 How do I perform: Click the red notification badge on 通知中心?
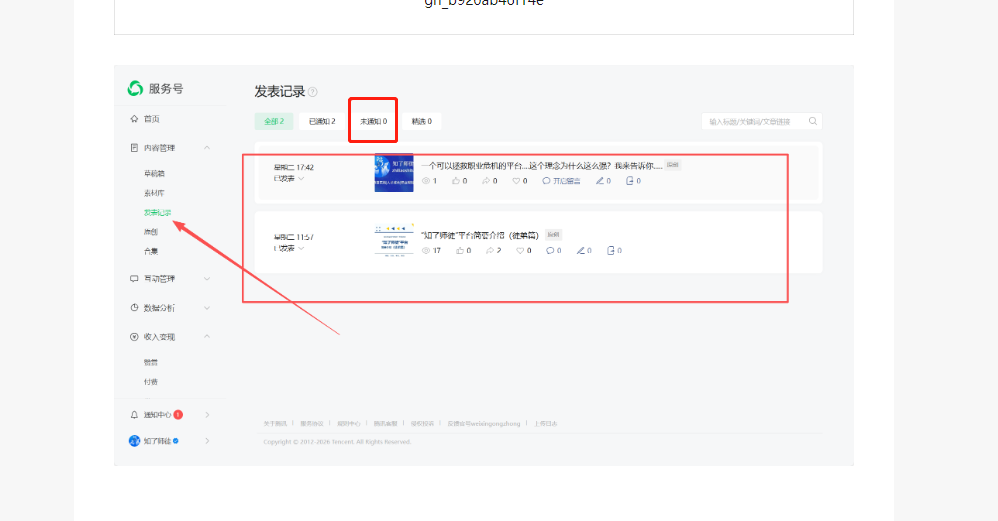click(178, 415)
